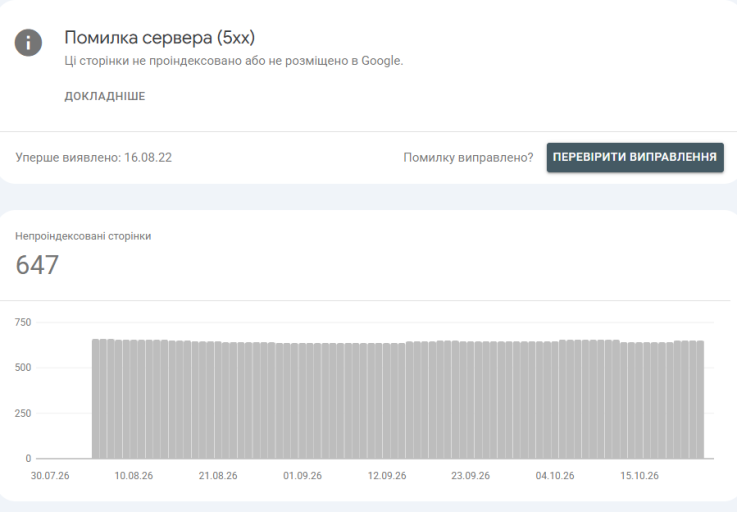This screenshot has width=737, height=512.
Task: Click the chart bar above 12.09.26
Action: [387, 401]
